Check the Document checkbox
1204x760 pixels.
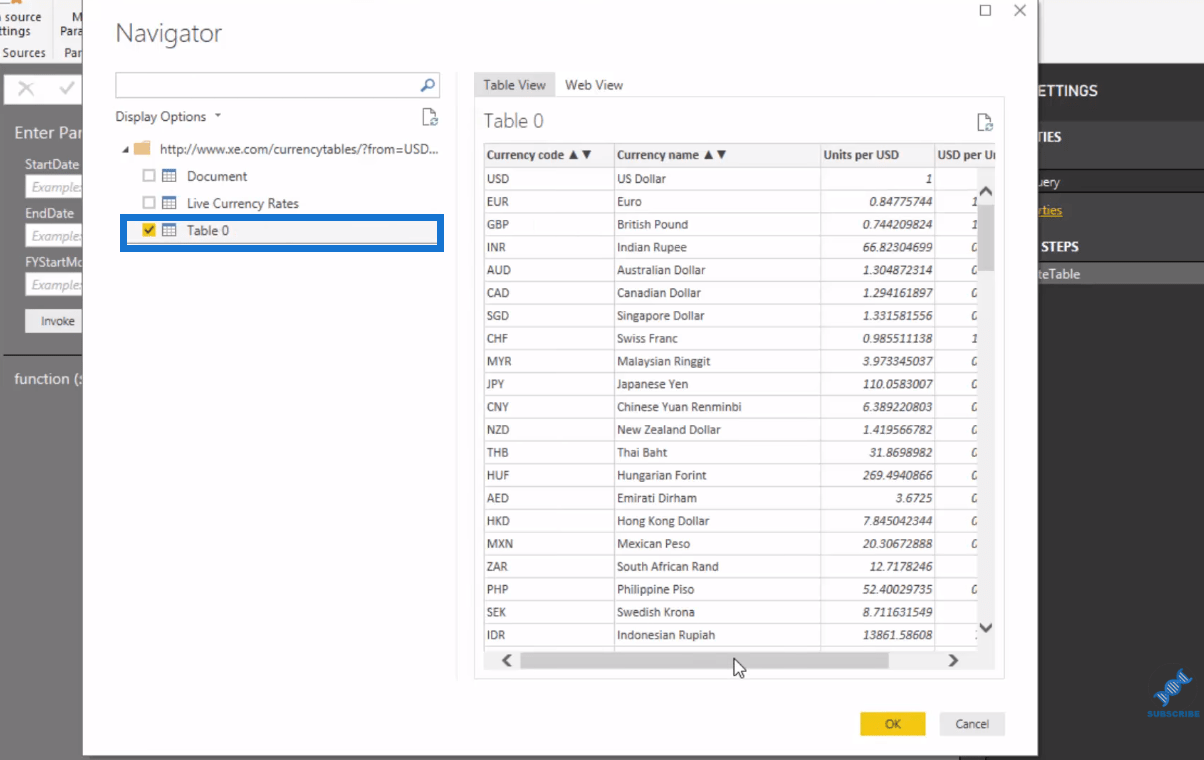point(149,176)
